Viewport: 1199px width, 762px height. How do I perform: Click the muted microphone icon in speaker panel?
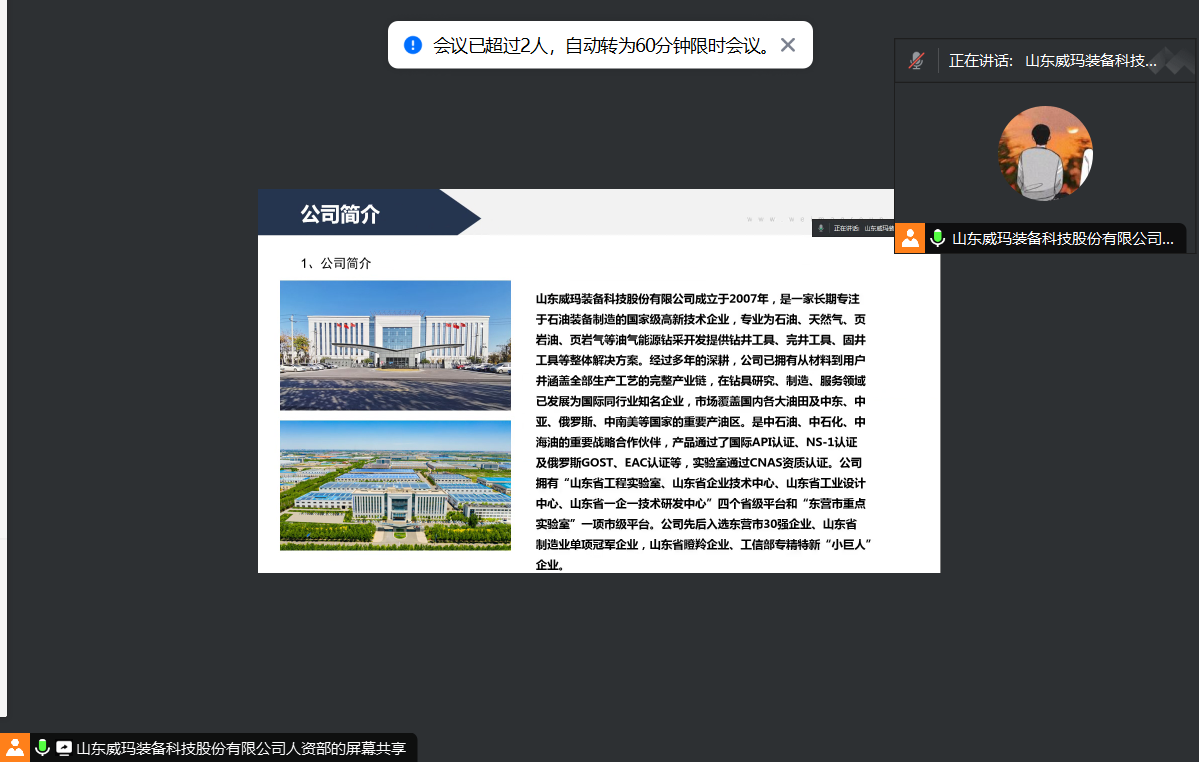coord(916,60)
